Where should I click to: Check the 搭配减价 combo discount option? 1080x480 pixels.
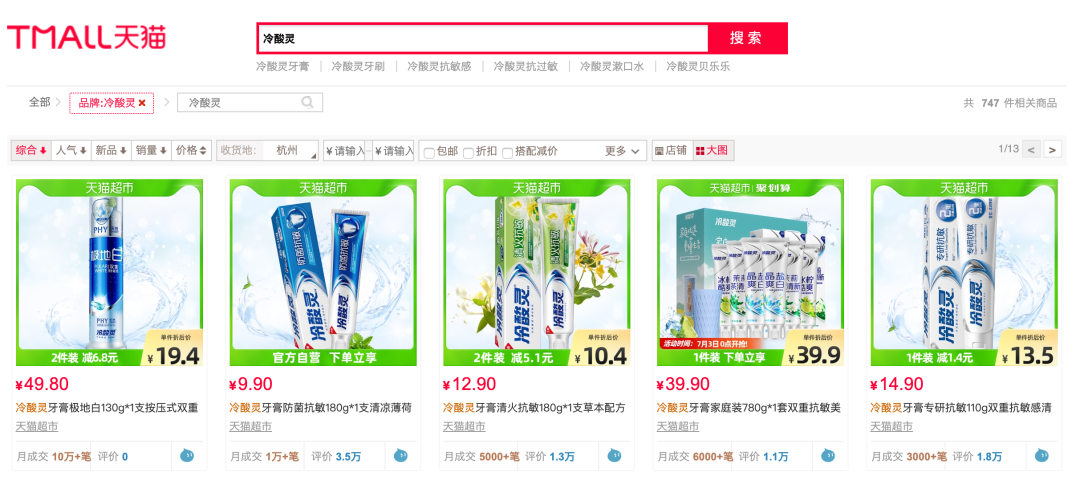(508, 152)
